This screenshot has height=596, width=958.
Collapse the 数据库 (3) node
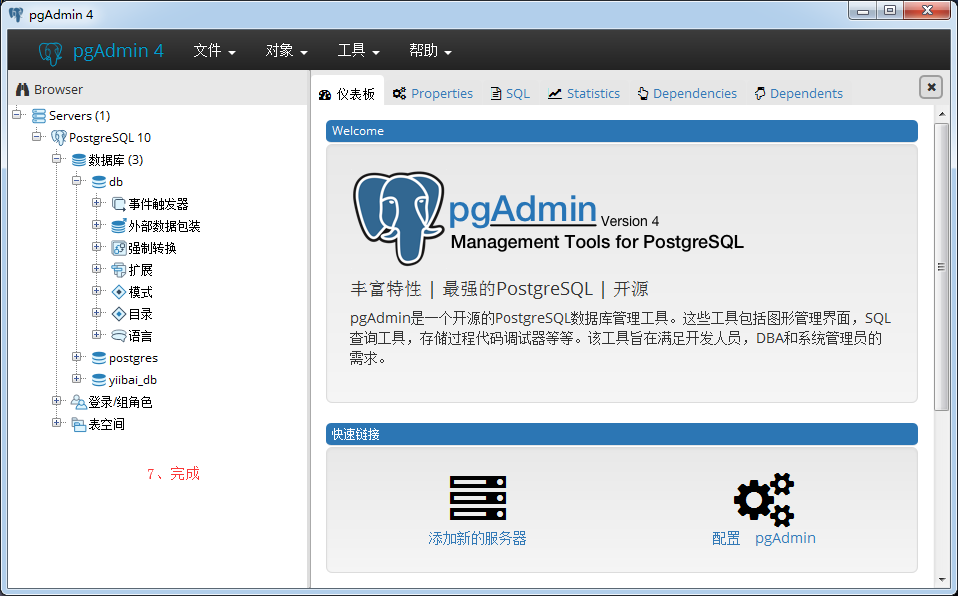pos(57,158)
